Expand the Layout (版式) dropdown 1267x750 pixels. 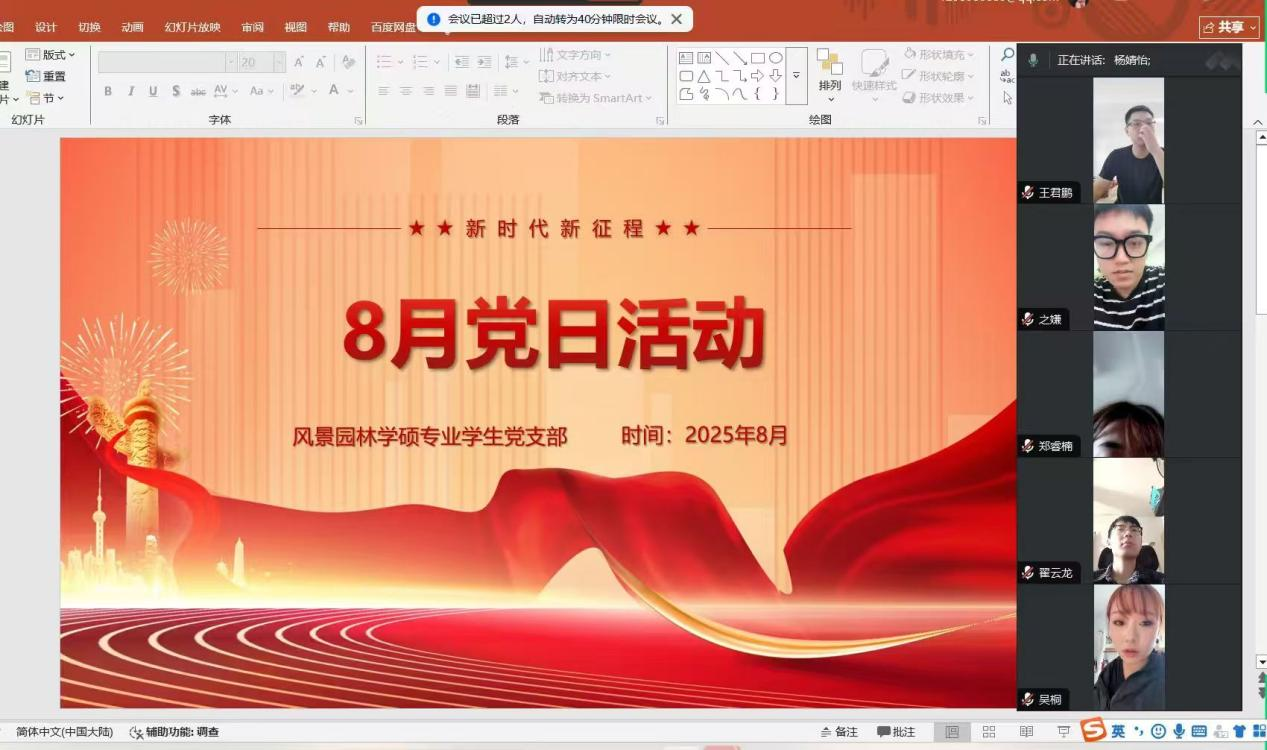(x=50, y=55)
